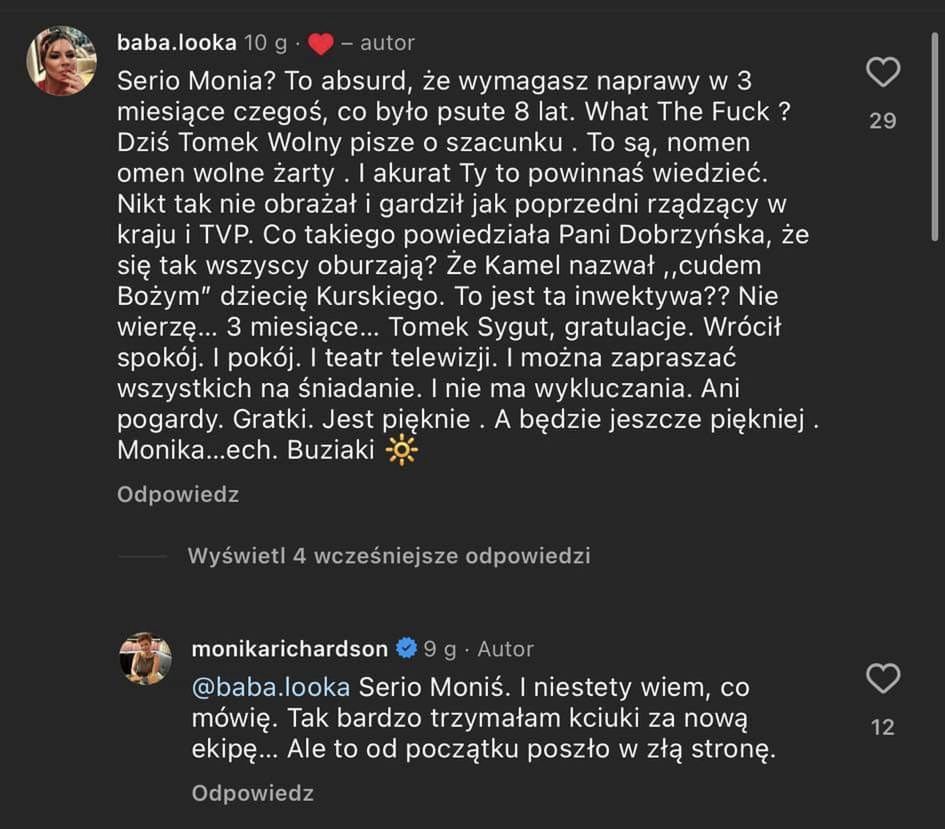Image resolution: width=945 pixels, height=829 pixels.
Task: Click the "Autor" label beside monikarichardson
Action: (x=505, y=649)
